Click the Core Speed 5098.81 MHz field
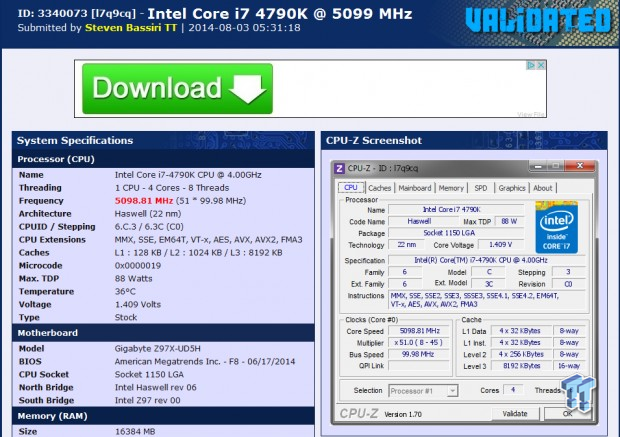 (419, 331)
